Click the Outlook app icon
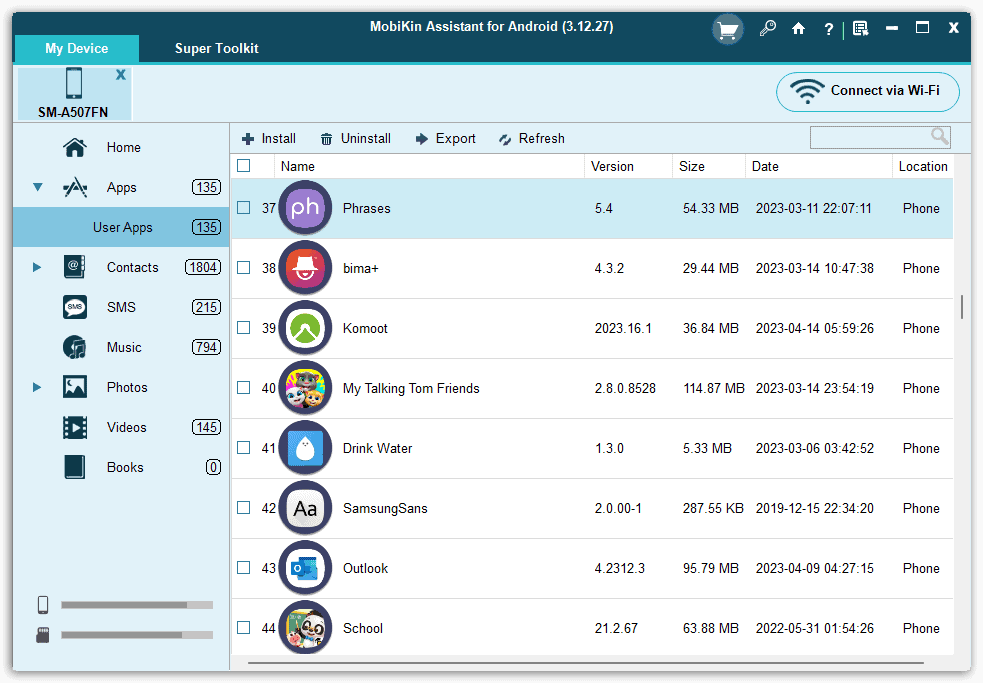Image resolution: width=983 pixels, height=683 pixels. 305,568
